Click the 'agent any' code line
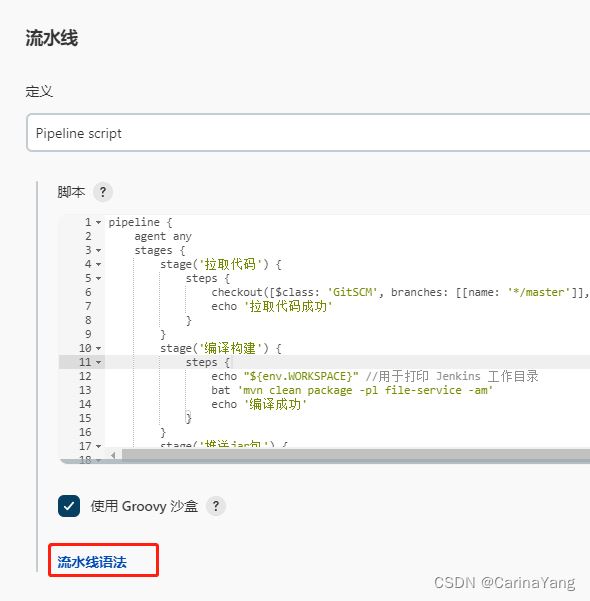Image resolution: width=590 pixels, height=601 pixels. (163, 236)
